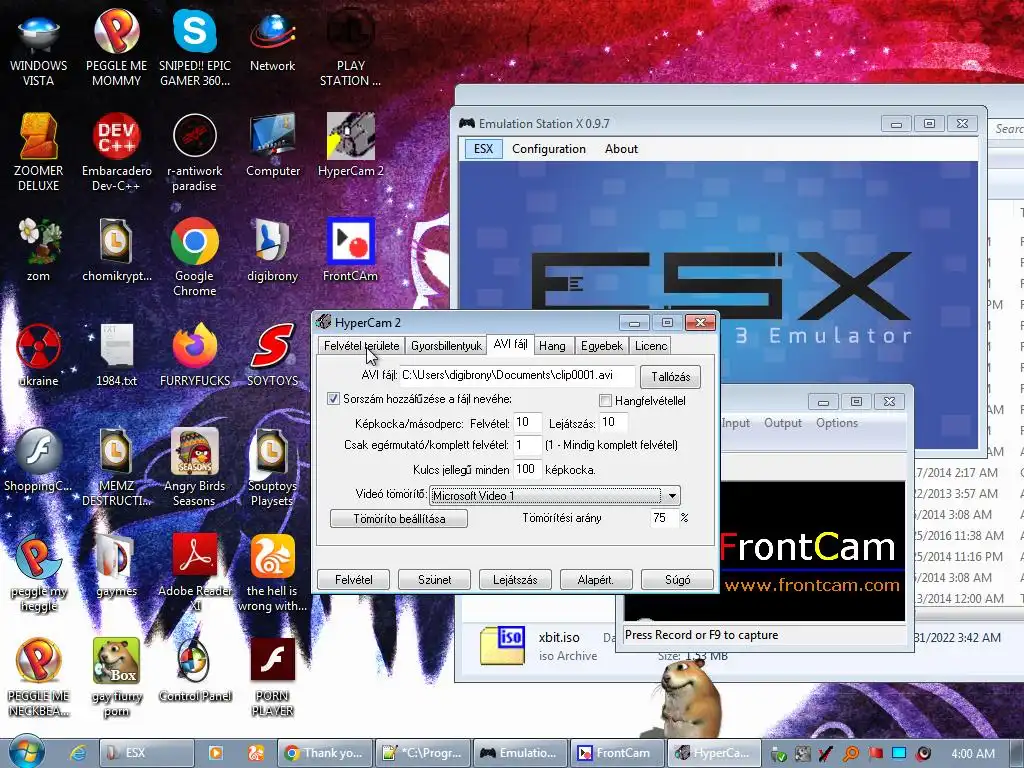Screen dimensions: 1024x768
Task: Click the AVI fájl path field
Action: (x=517, y=375)
